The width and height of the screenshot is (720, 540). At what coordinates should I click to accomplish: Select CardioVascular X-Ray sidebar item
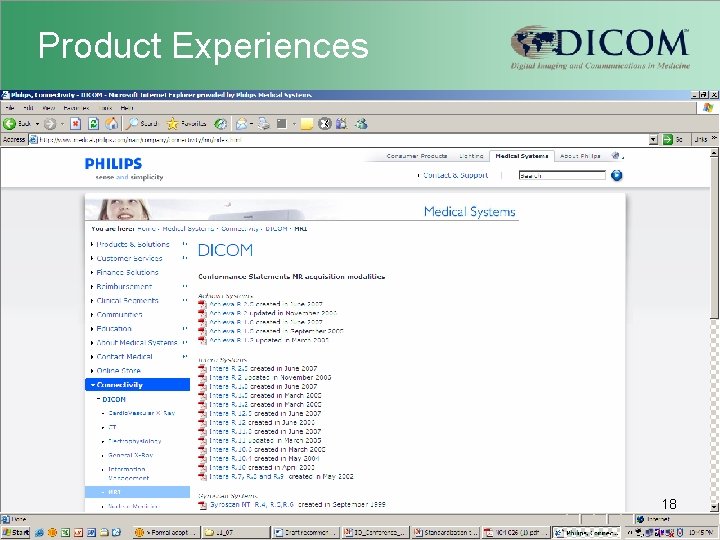point(141,413)
